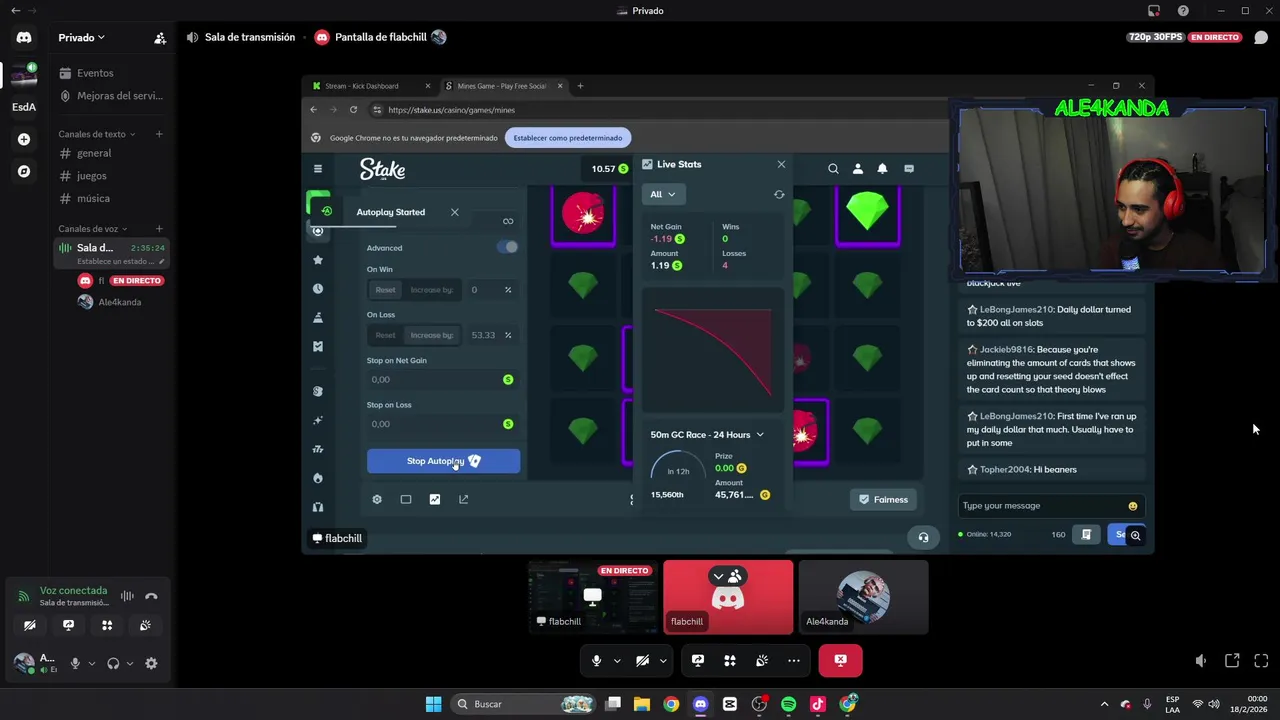Adjust stream volume speaker icon
Screen dimensions: 1280x720
point(1201,660)
